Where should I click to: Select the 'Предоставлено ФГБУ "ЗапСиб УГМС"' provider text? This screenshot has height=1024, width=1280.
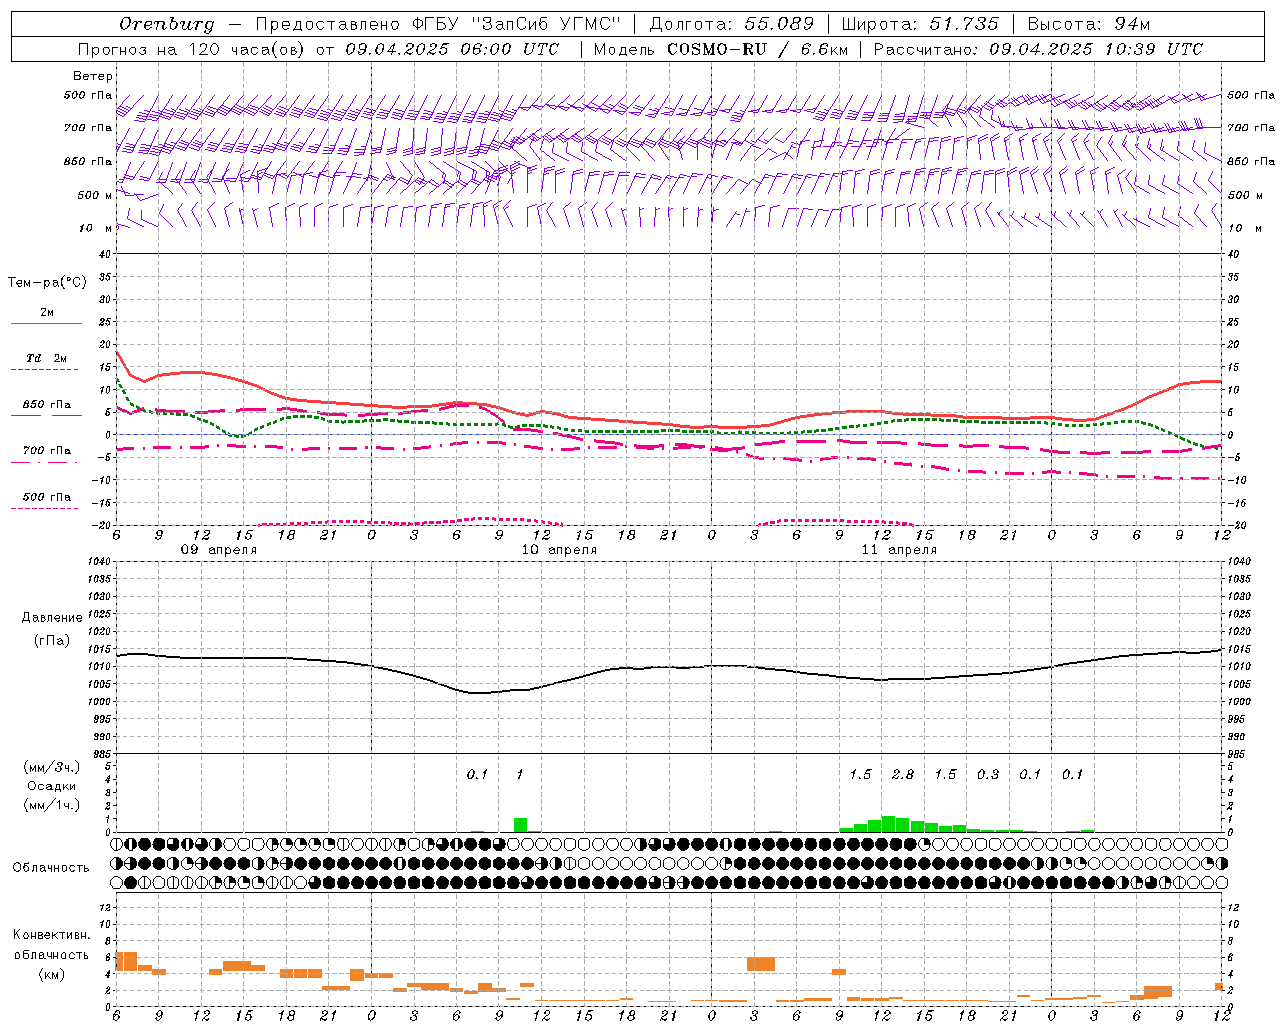[x=438, y=24]
